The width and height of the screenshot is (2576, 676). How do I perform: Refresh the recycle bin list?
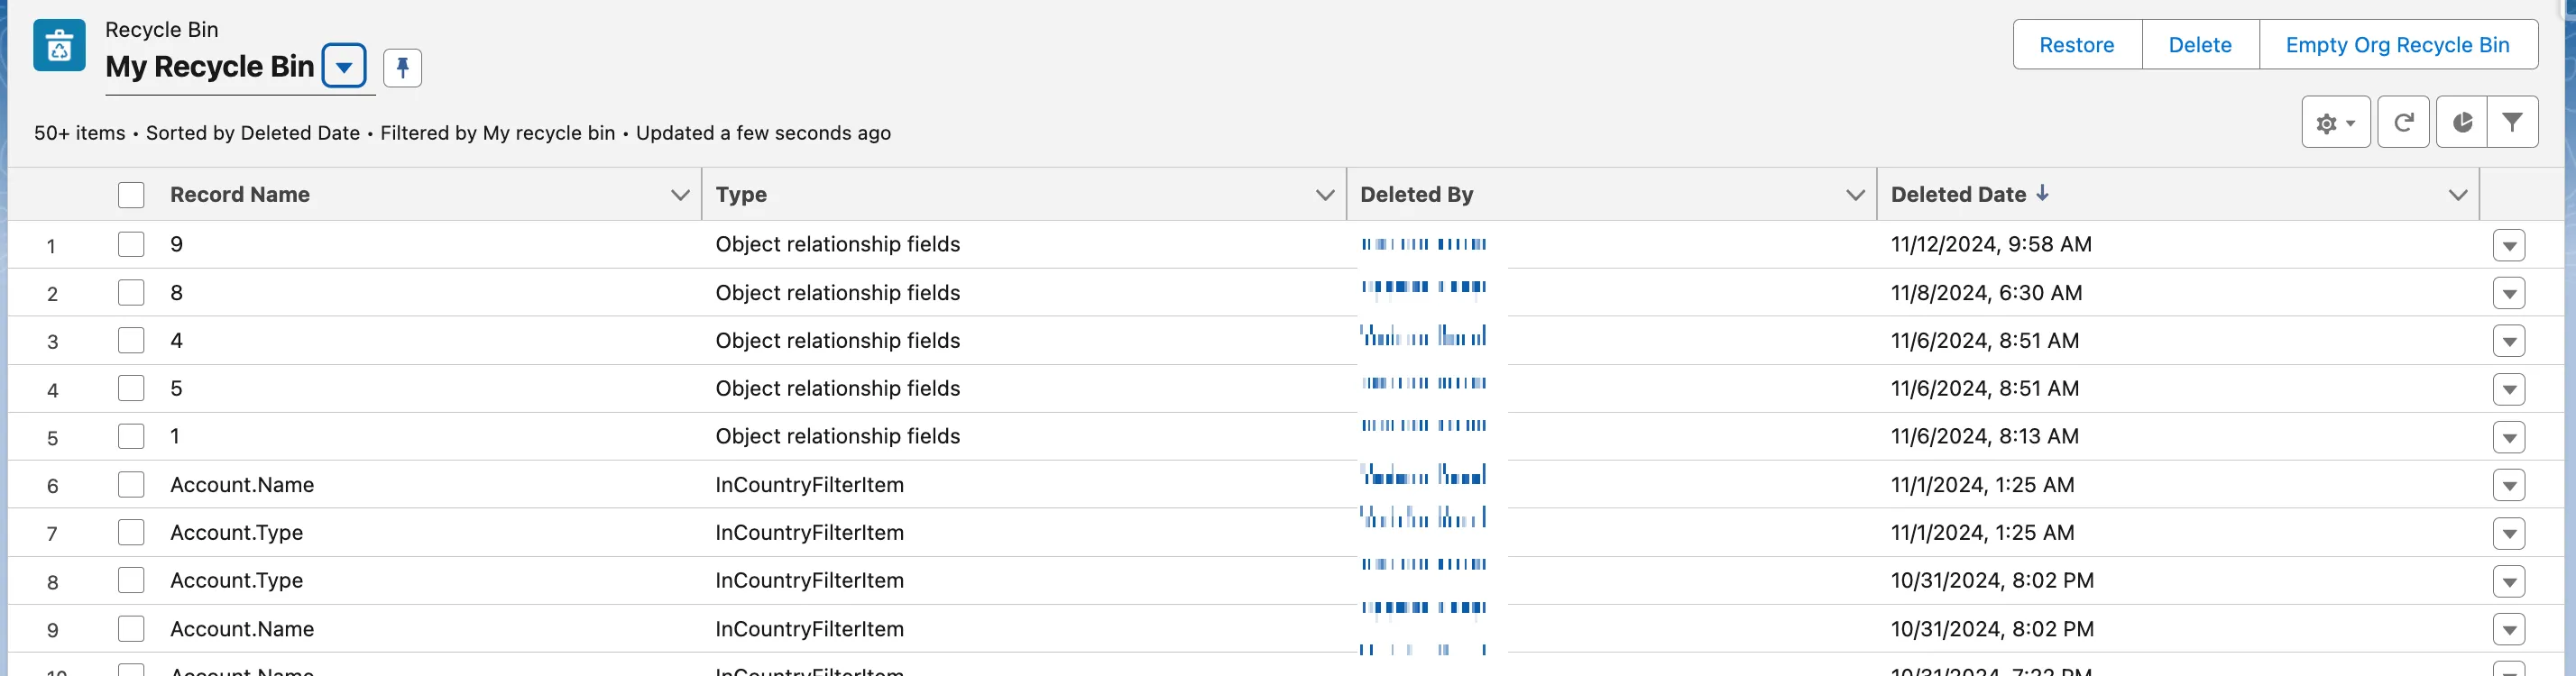pyautogui.click(x=2403, y=123)
